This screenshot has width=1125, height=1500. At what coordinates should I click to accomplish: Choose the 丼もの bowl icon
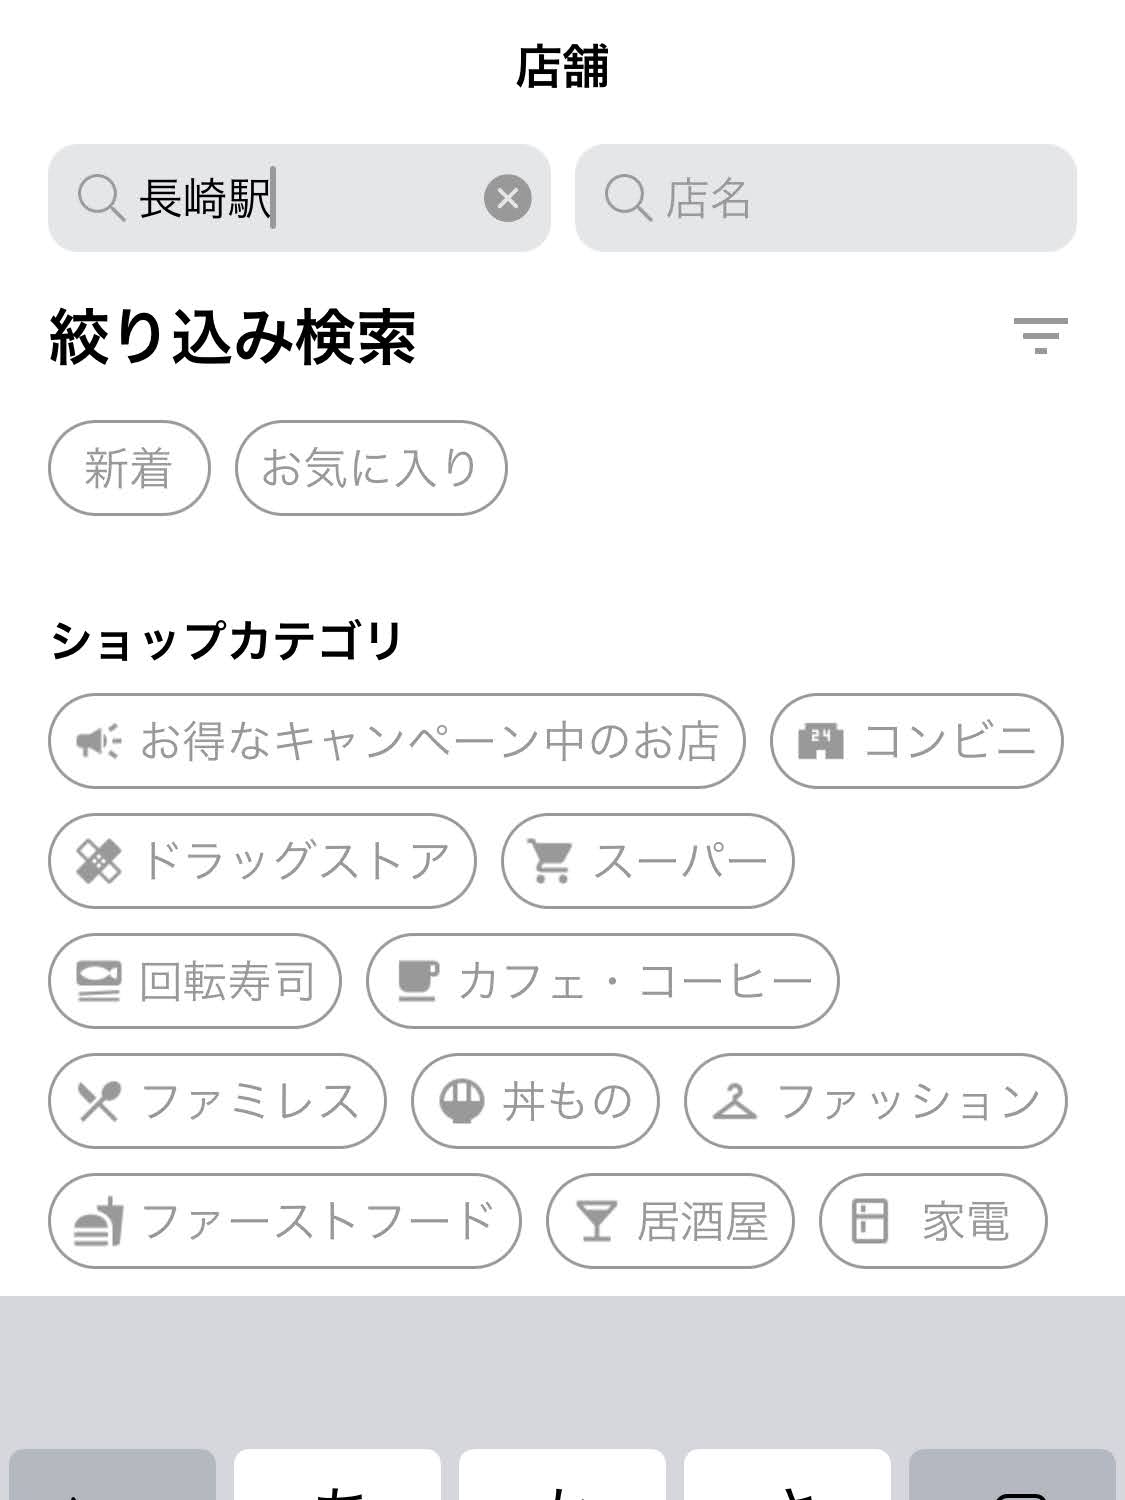pyautogui.click(x=462, y=1101)
